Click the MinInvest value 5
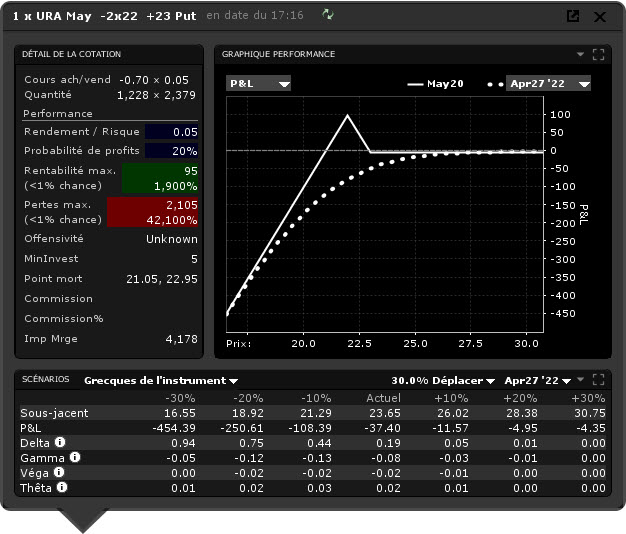626x534 pixels. 194,259
